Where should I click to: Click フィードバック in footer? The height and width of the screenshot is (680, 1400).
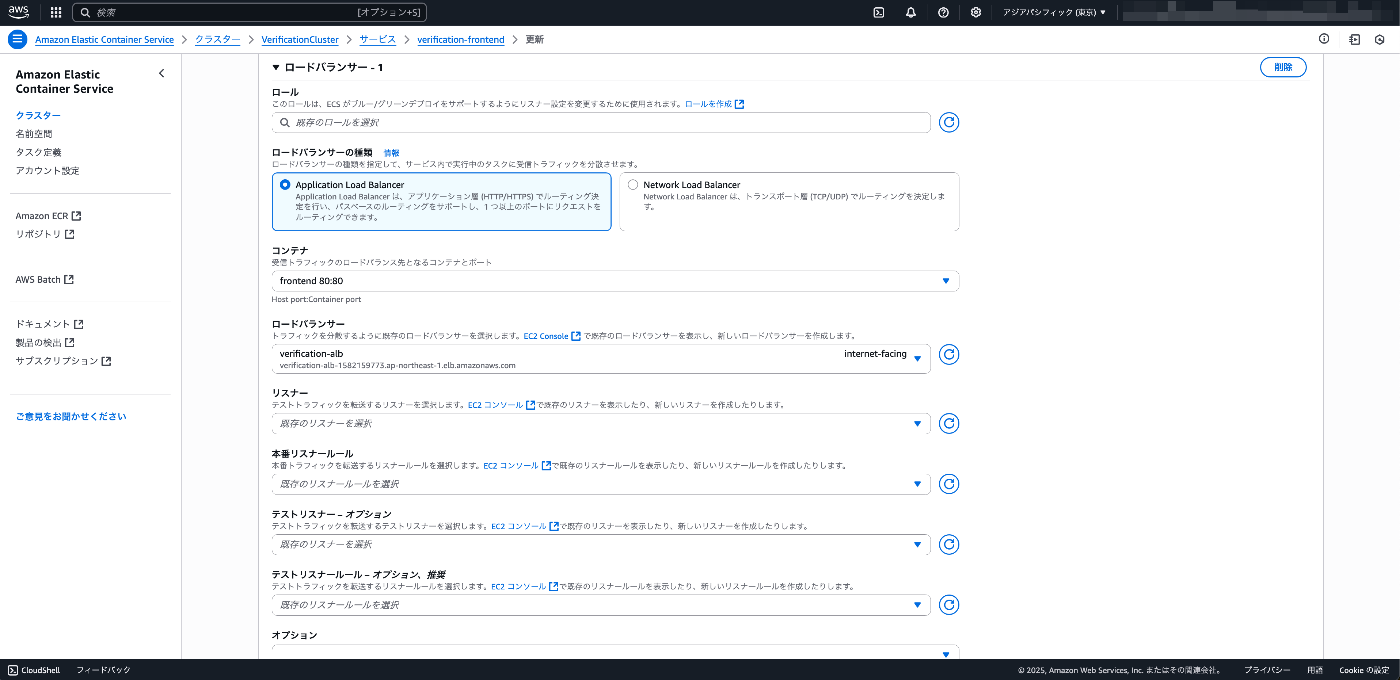103,670
